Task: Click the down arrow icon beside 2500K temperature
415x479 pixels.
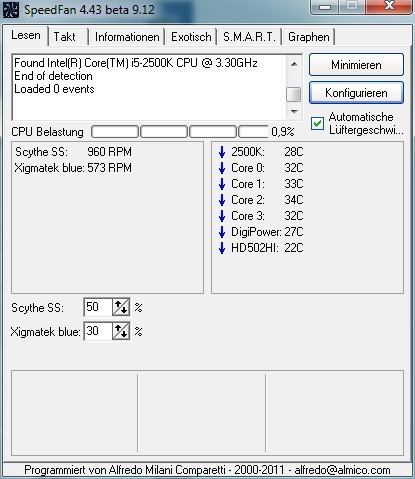Action: coord(222,152)
